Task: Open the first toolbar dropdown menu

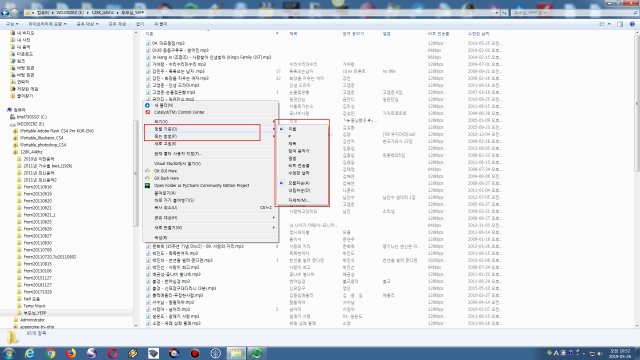Action: pyautogui.click(x=12, y=24)
